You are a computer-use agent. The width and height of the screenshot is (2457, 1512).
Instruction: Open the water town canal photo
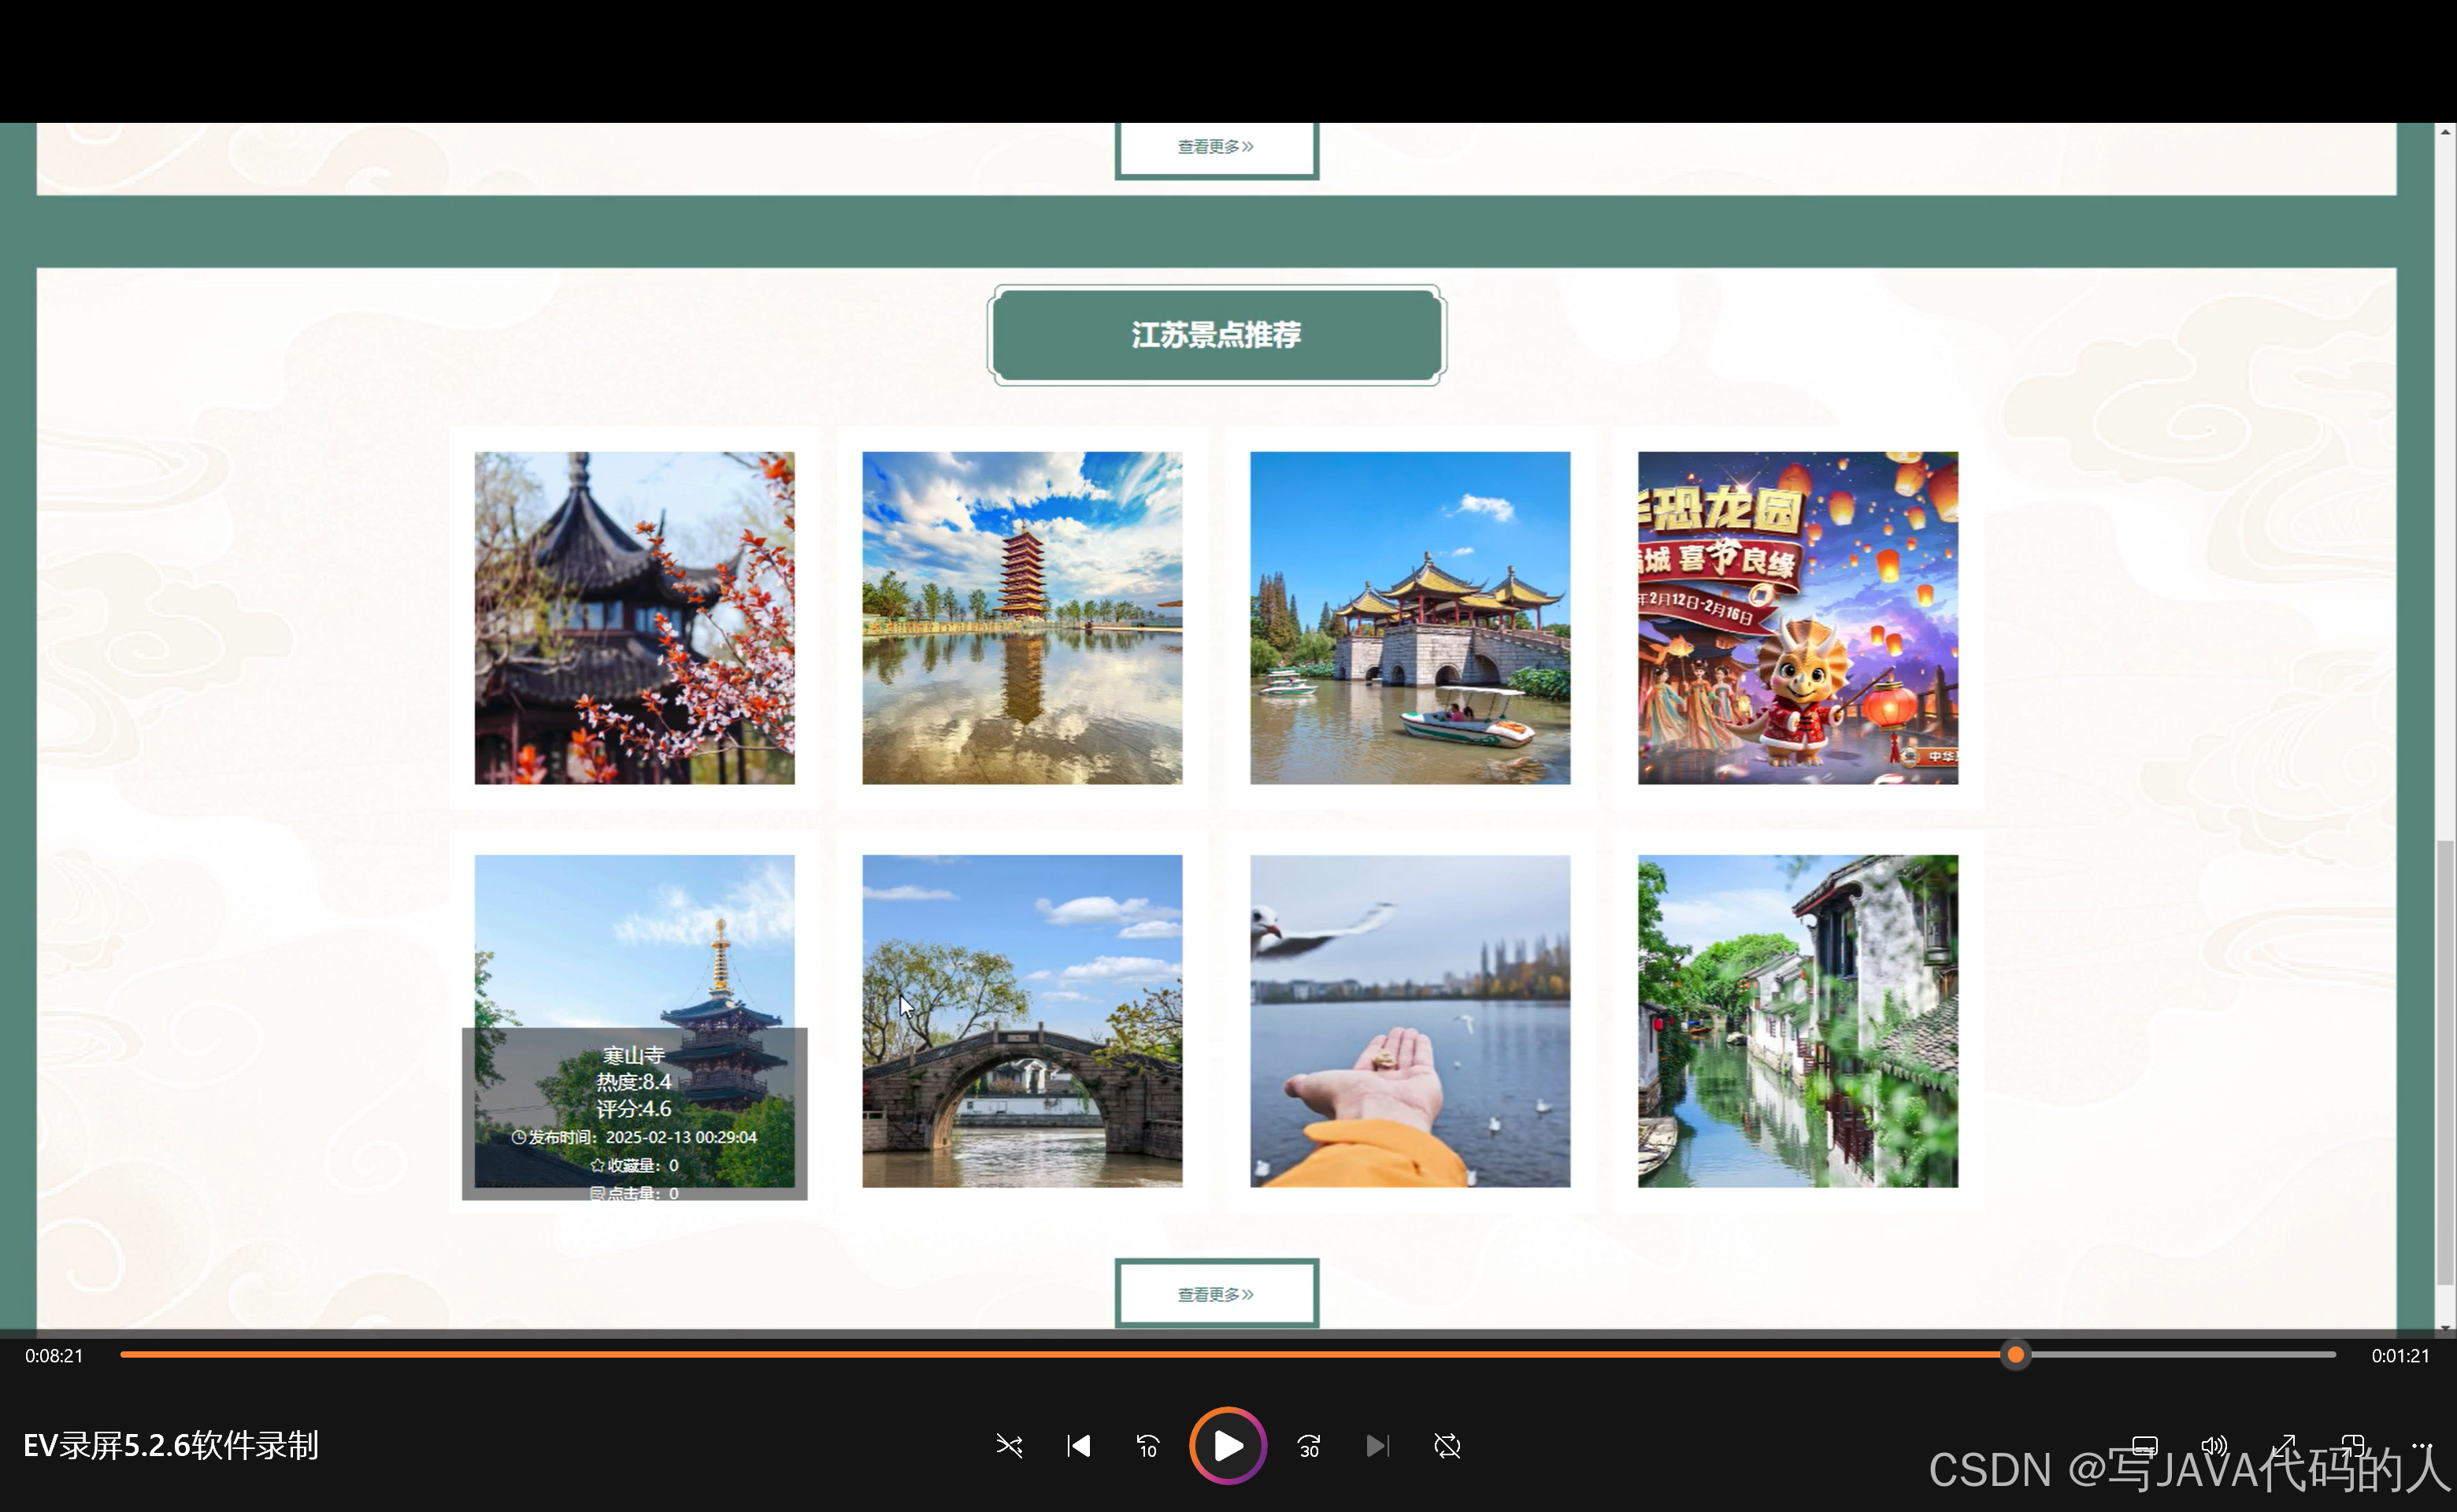(1798, 1021)
